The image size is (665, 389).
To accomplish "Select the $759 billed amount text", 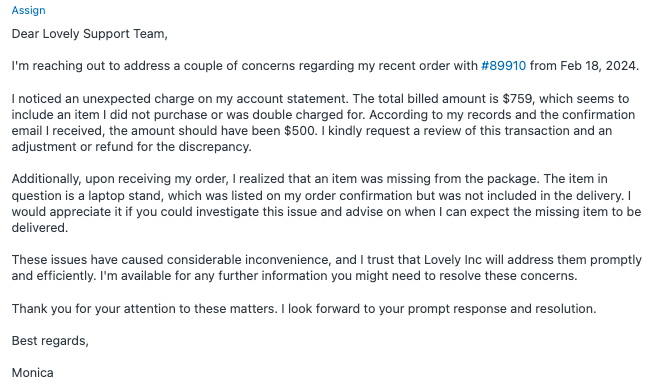I will pos(517,98).
